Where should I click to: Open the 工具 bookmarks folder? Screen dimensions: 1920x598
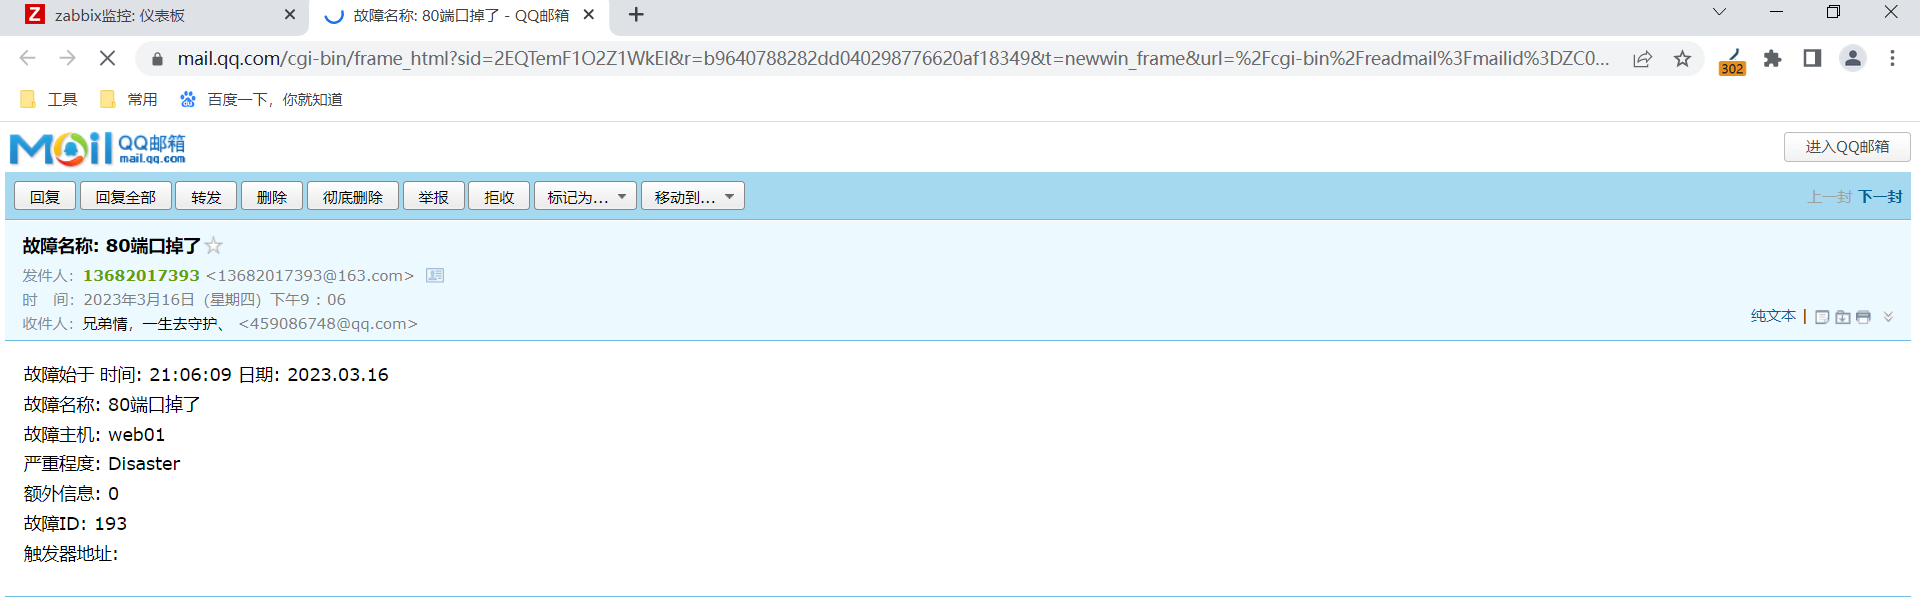pyautogui.click(x=49, y=99)
